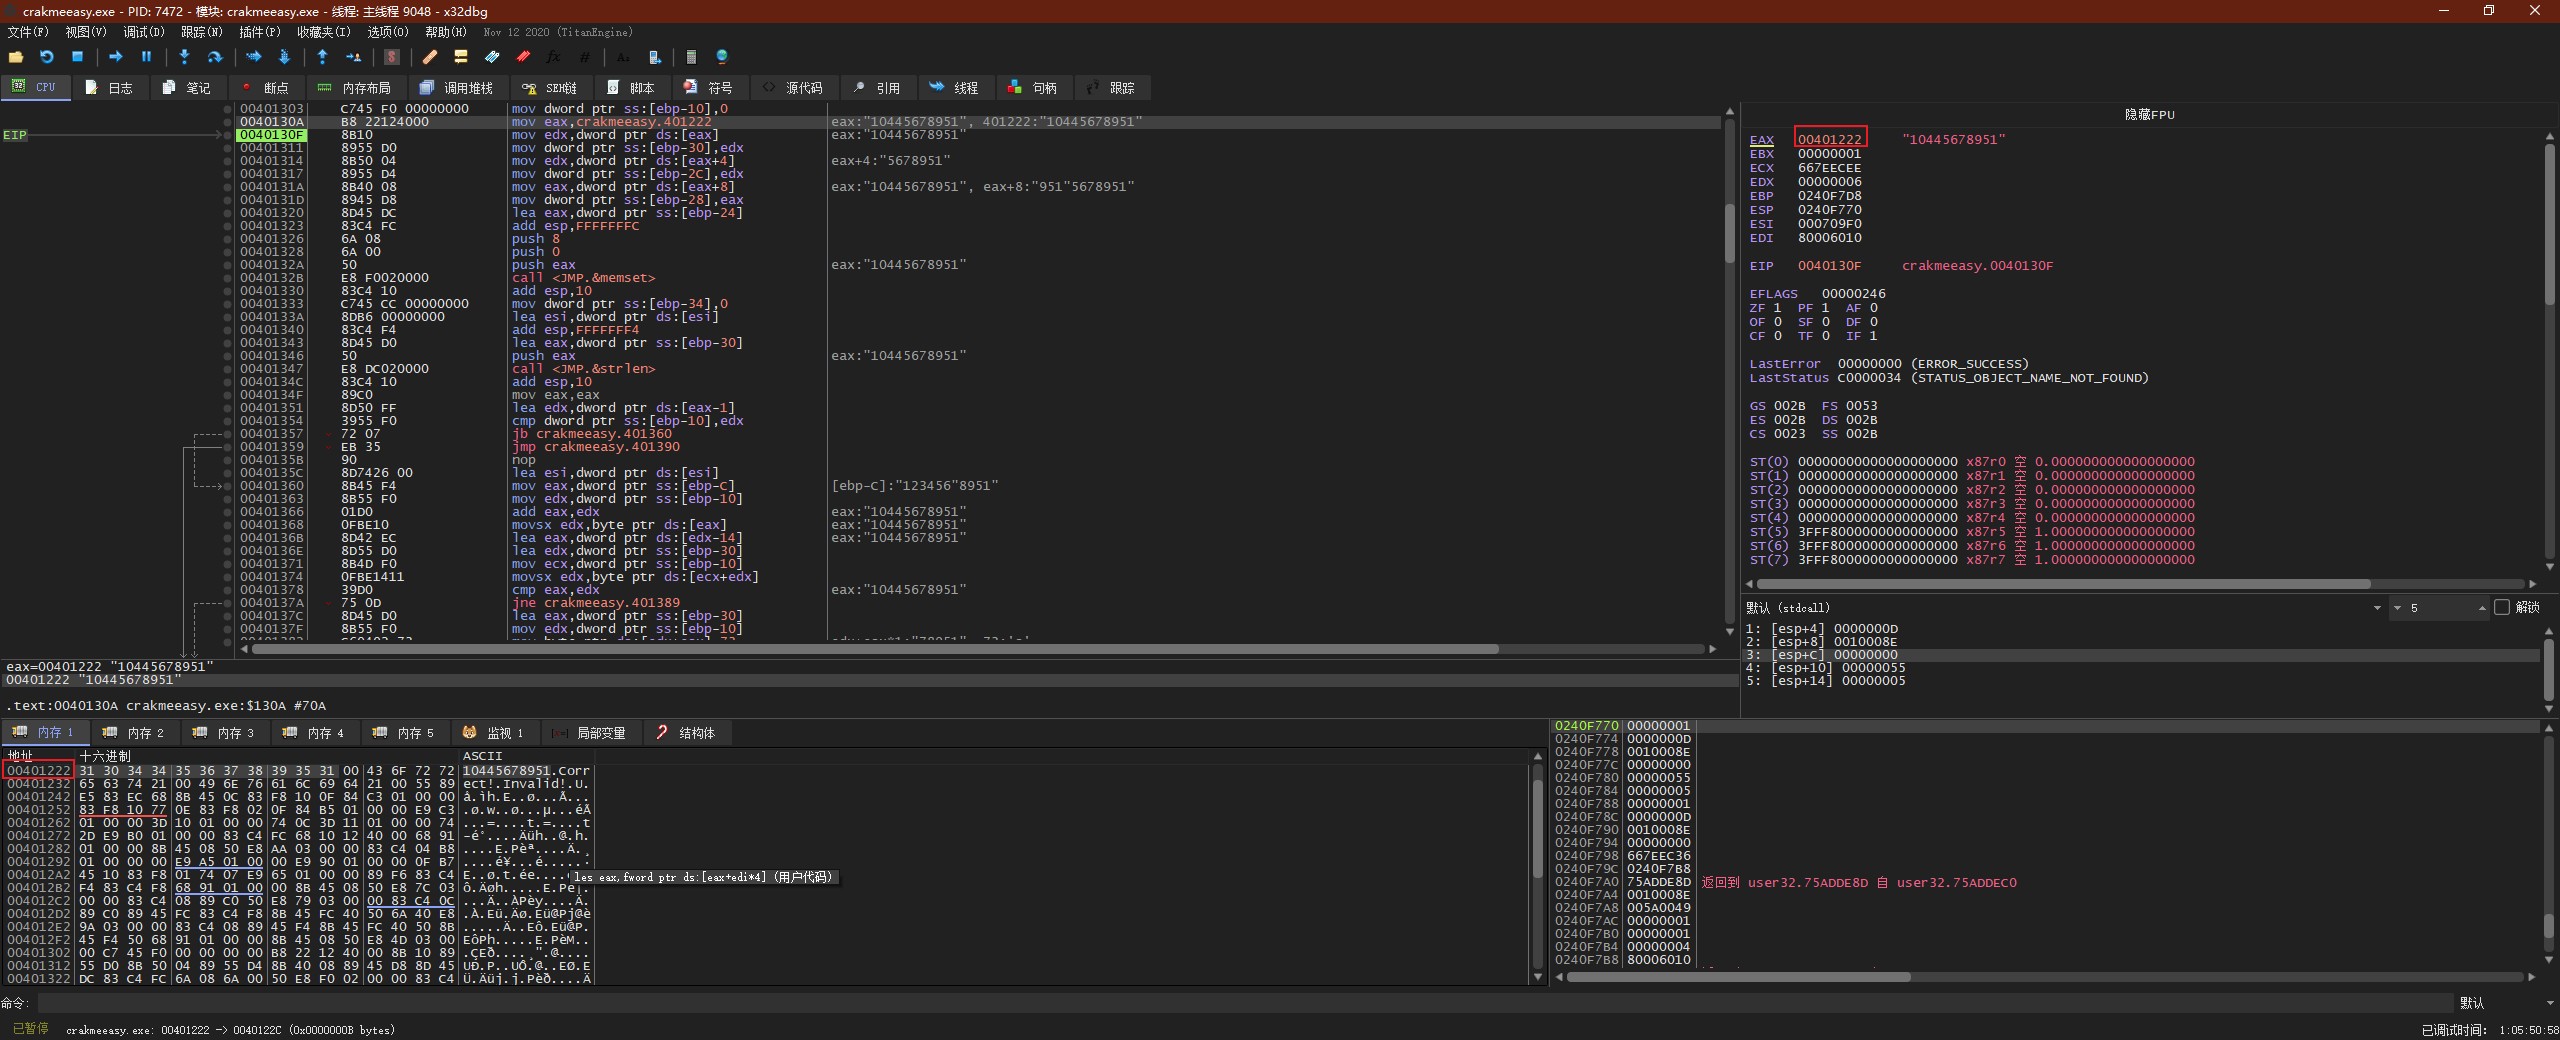Toggle the CF flag value
Viewport: 2560px width, 1040px height.
[1777, 336]
